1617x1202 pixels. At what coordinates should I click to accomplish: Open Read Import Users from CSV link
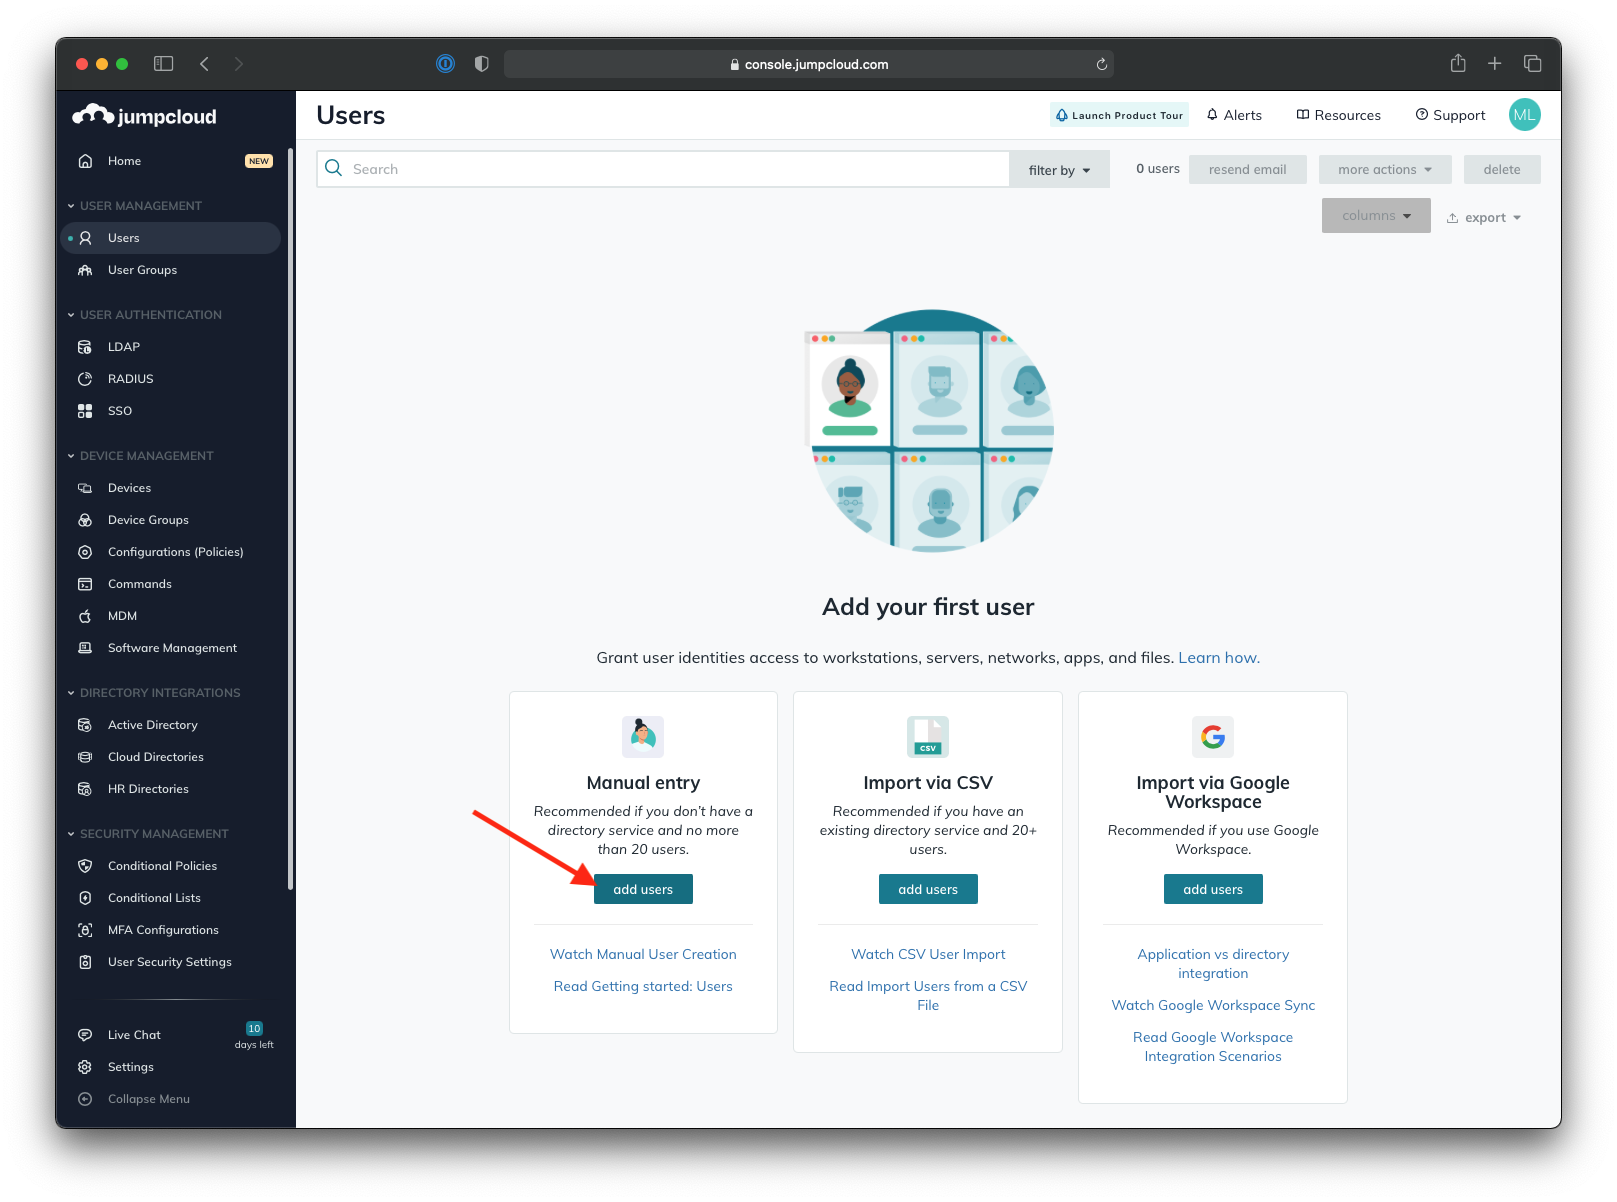pos(928,996)
